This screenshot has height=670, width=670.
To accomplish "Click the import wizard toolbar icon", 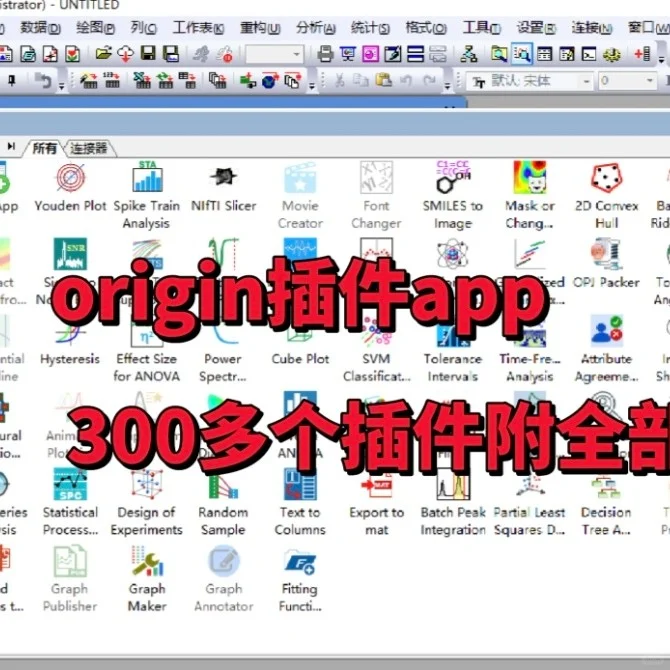I will point(89,80).
